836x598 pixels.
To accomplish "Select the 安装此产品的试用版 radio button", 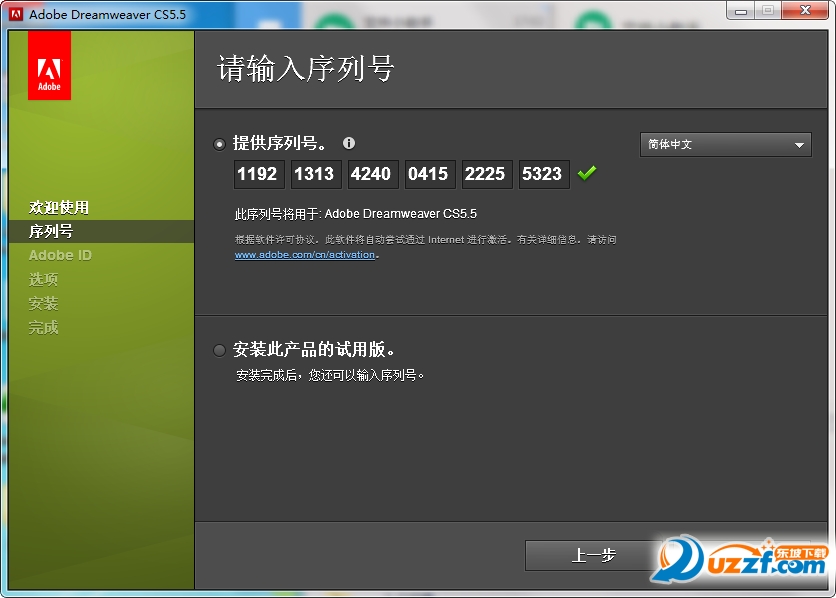I will pos(219,350).
